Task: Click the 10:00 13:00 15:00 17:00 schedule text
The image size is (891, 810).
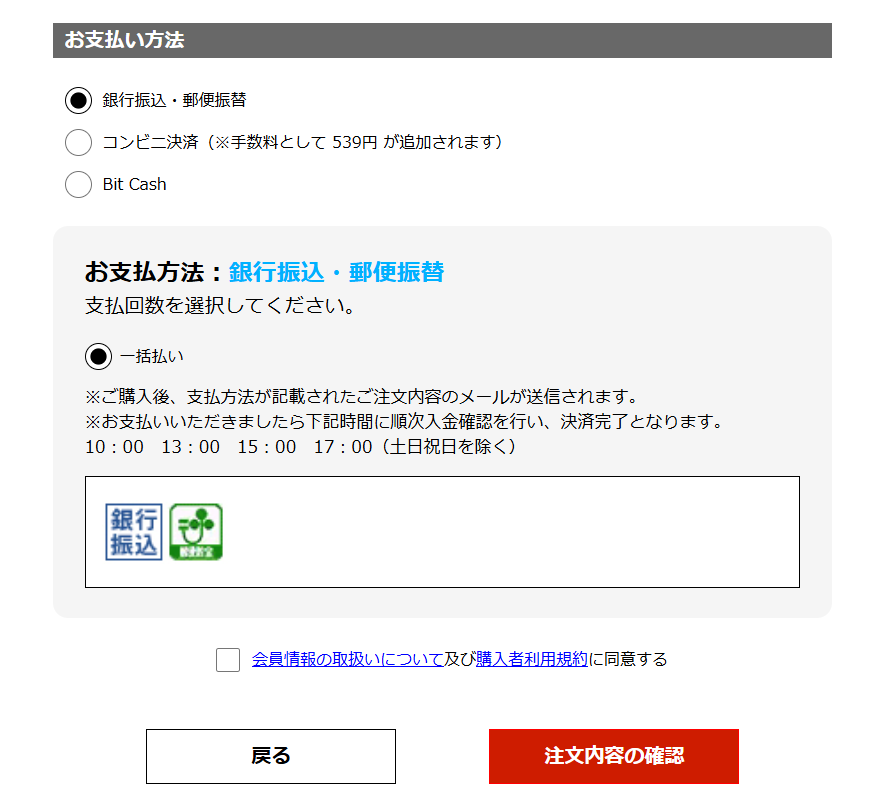Action: click(300, 447)
